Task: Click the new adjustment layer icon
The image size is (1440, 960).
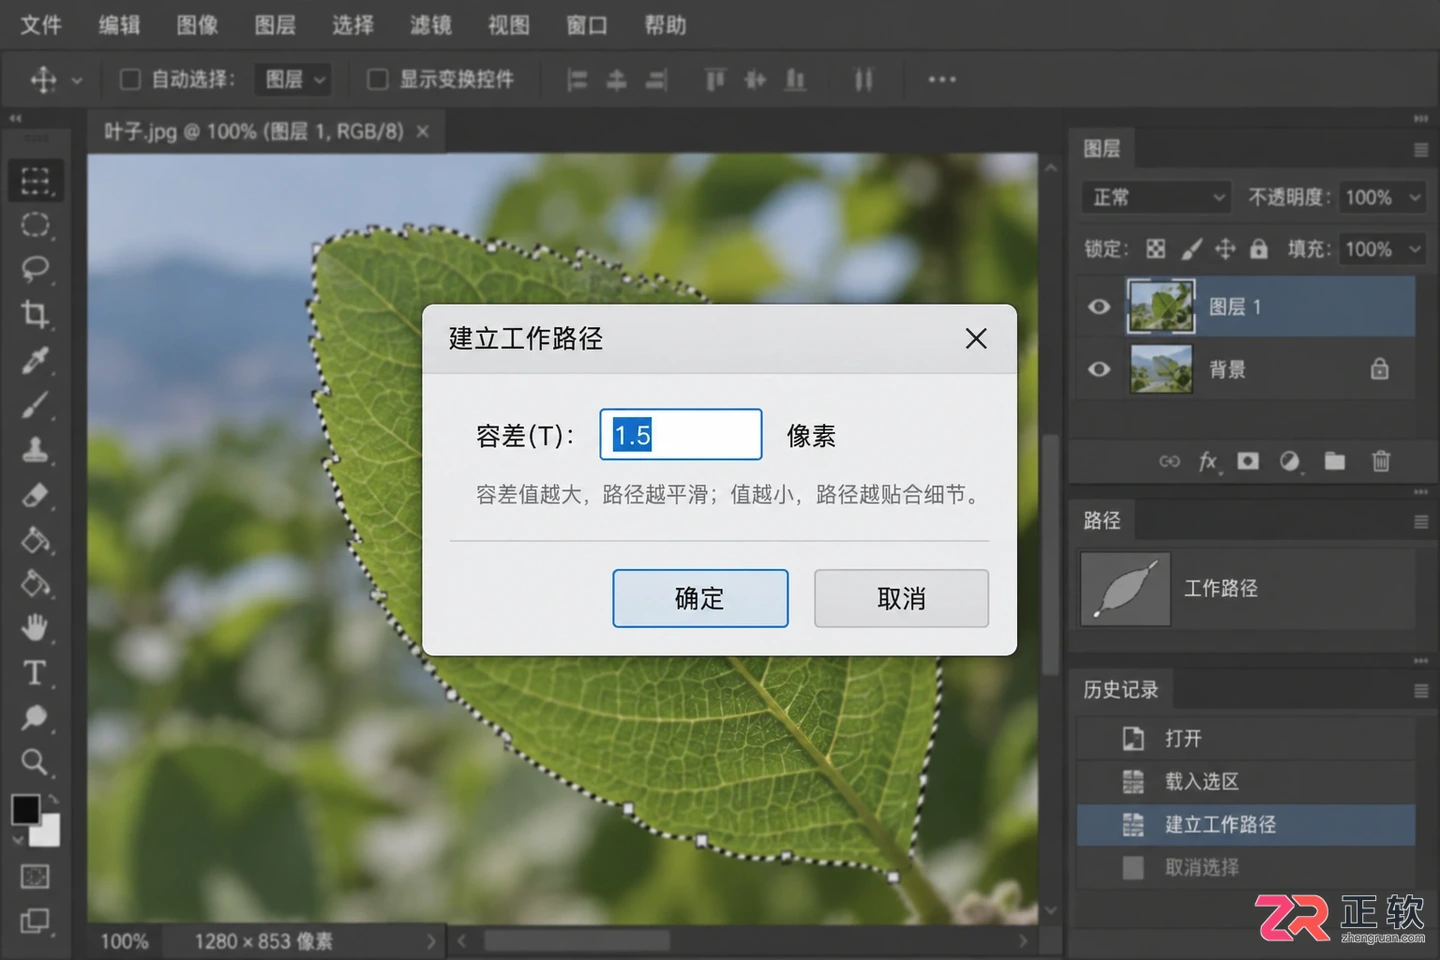Action: click(x=1290, y=461)
